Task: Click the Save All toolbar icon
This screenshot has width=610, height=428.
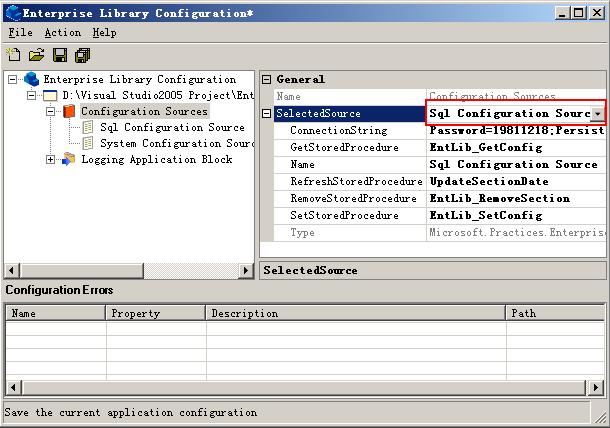Action: pos(82,55)
